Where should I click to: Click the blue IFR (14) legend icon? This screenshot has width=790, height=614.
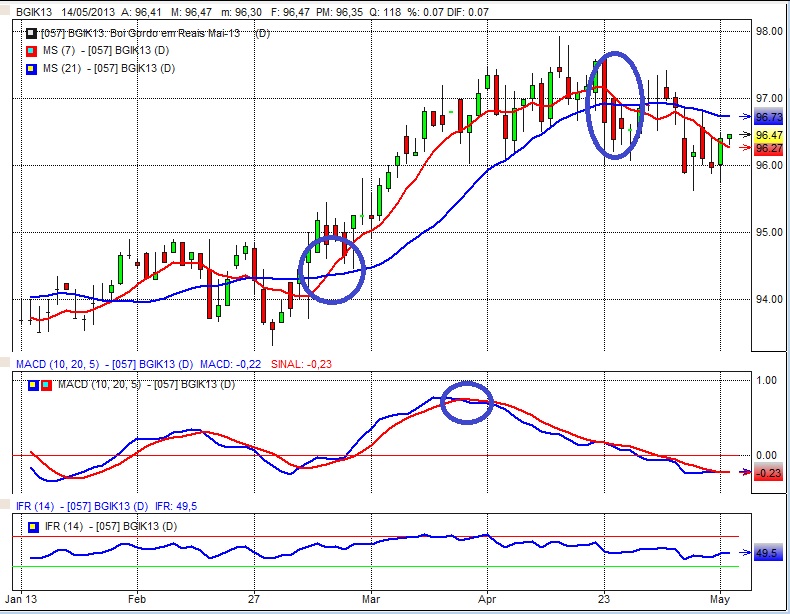tap(32, 526)
